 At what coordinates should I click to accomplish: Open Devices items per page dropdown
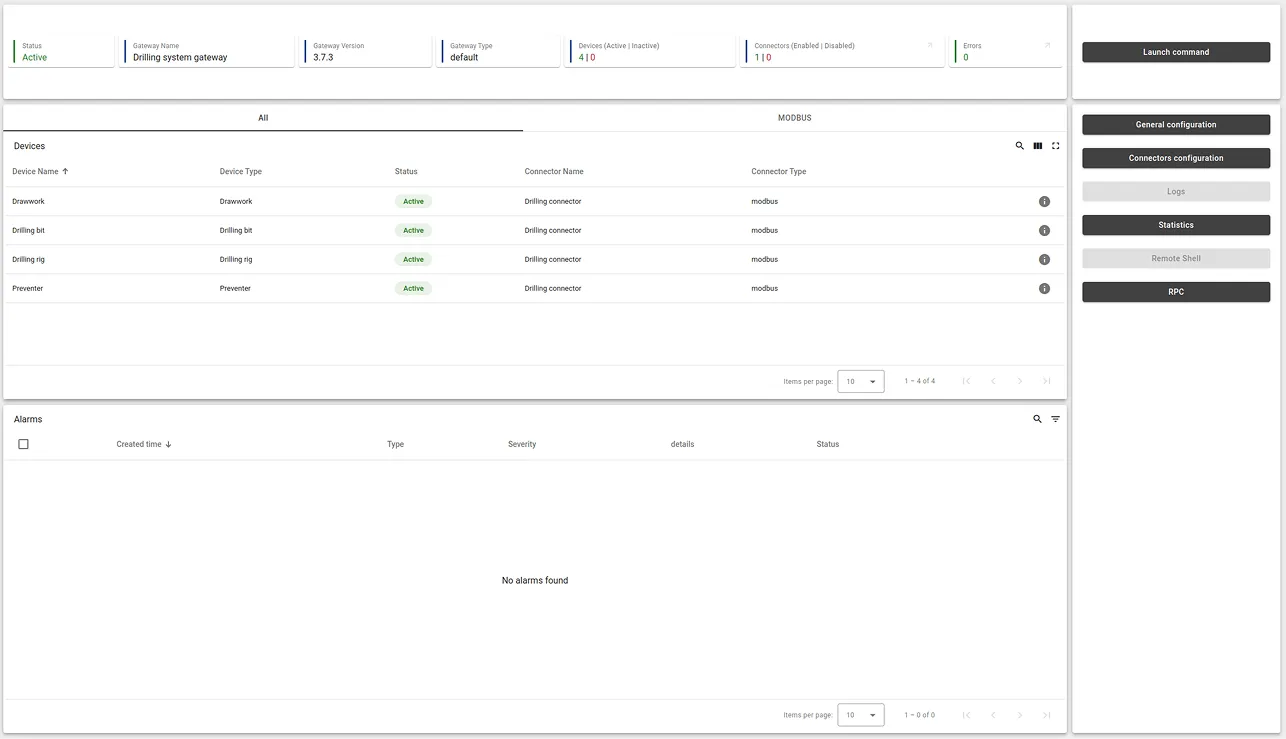[860, 381]
